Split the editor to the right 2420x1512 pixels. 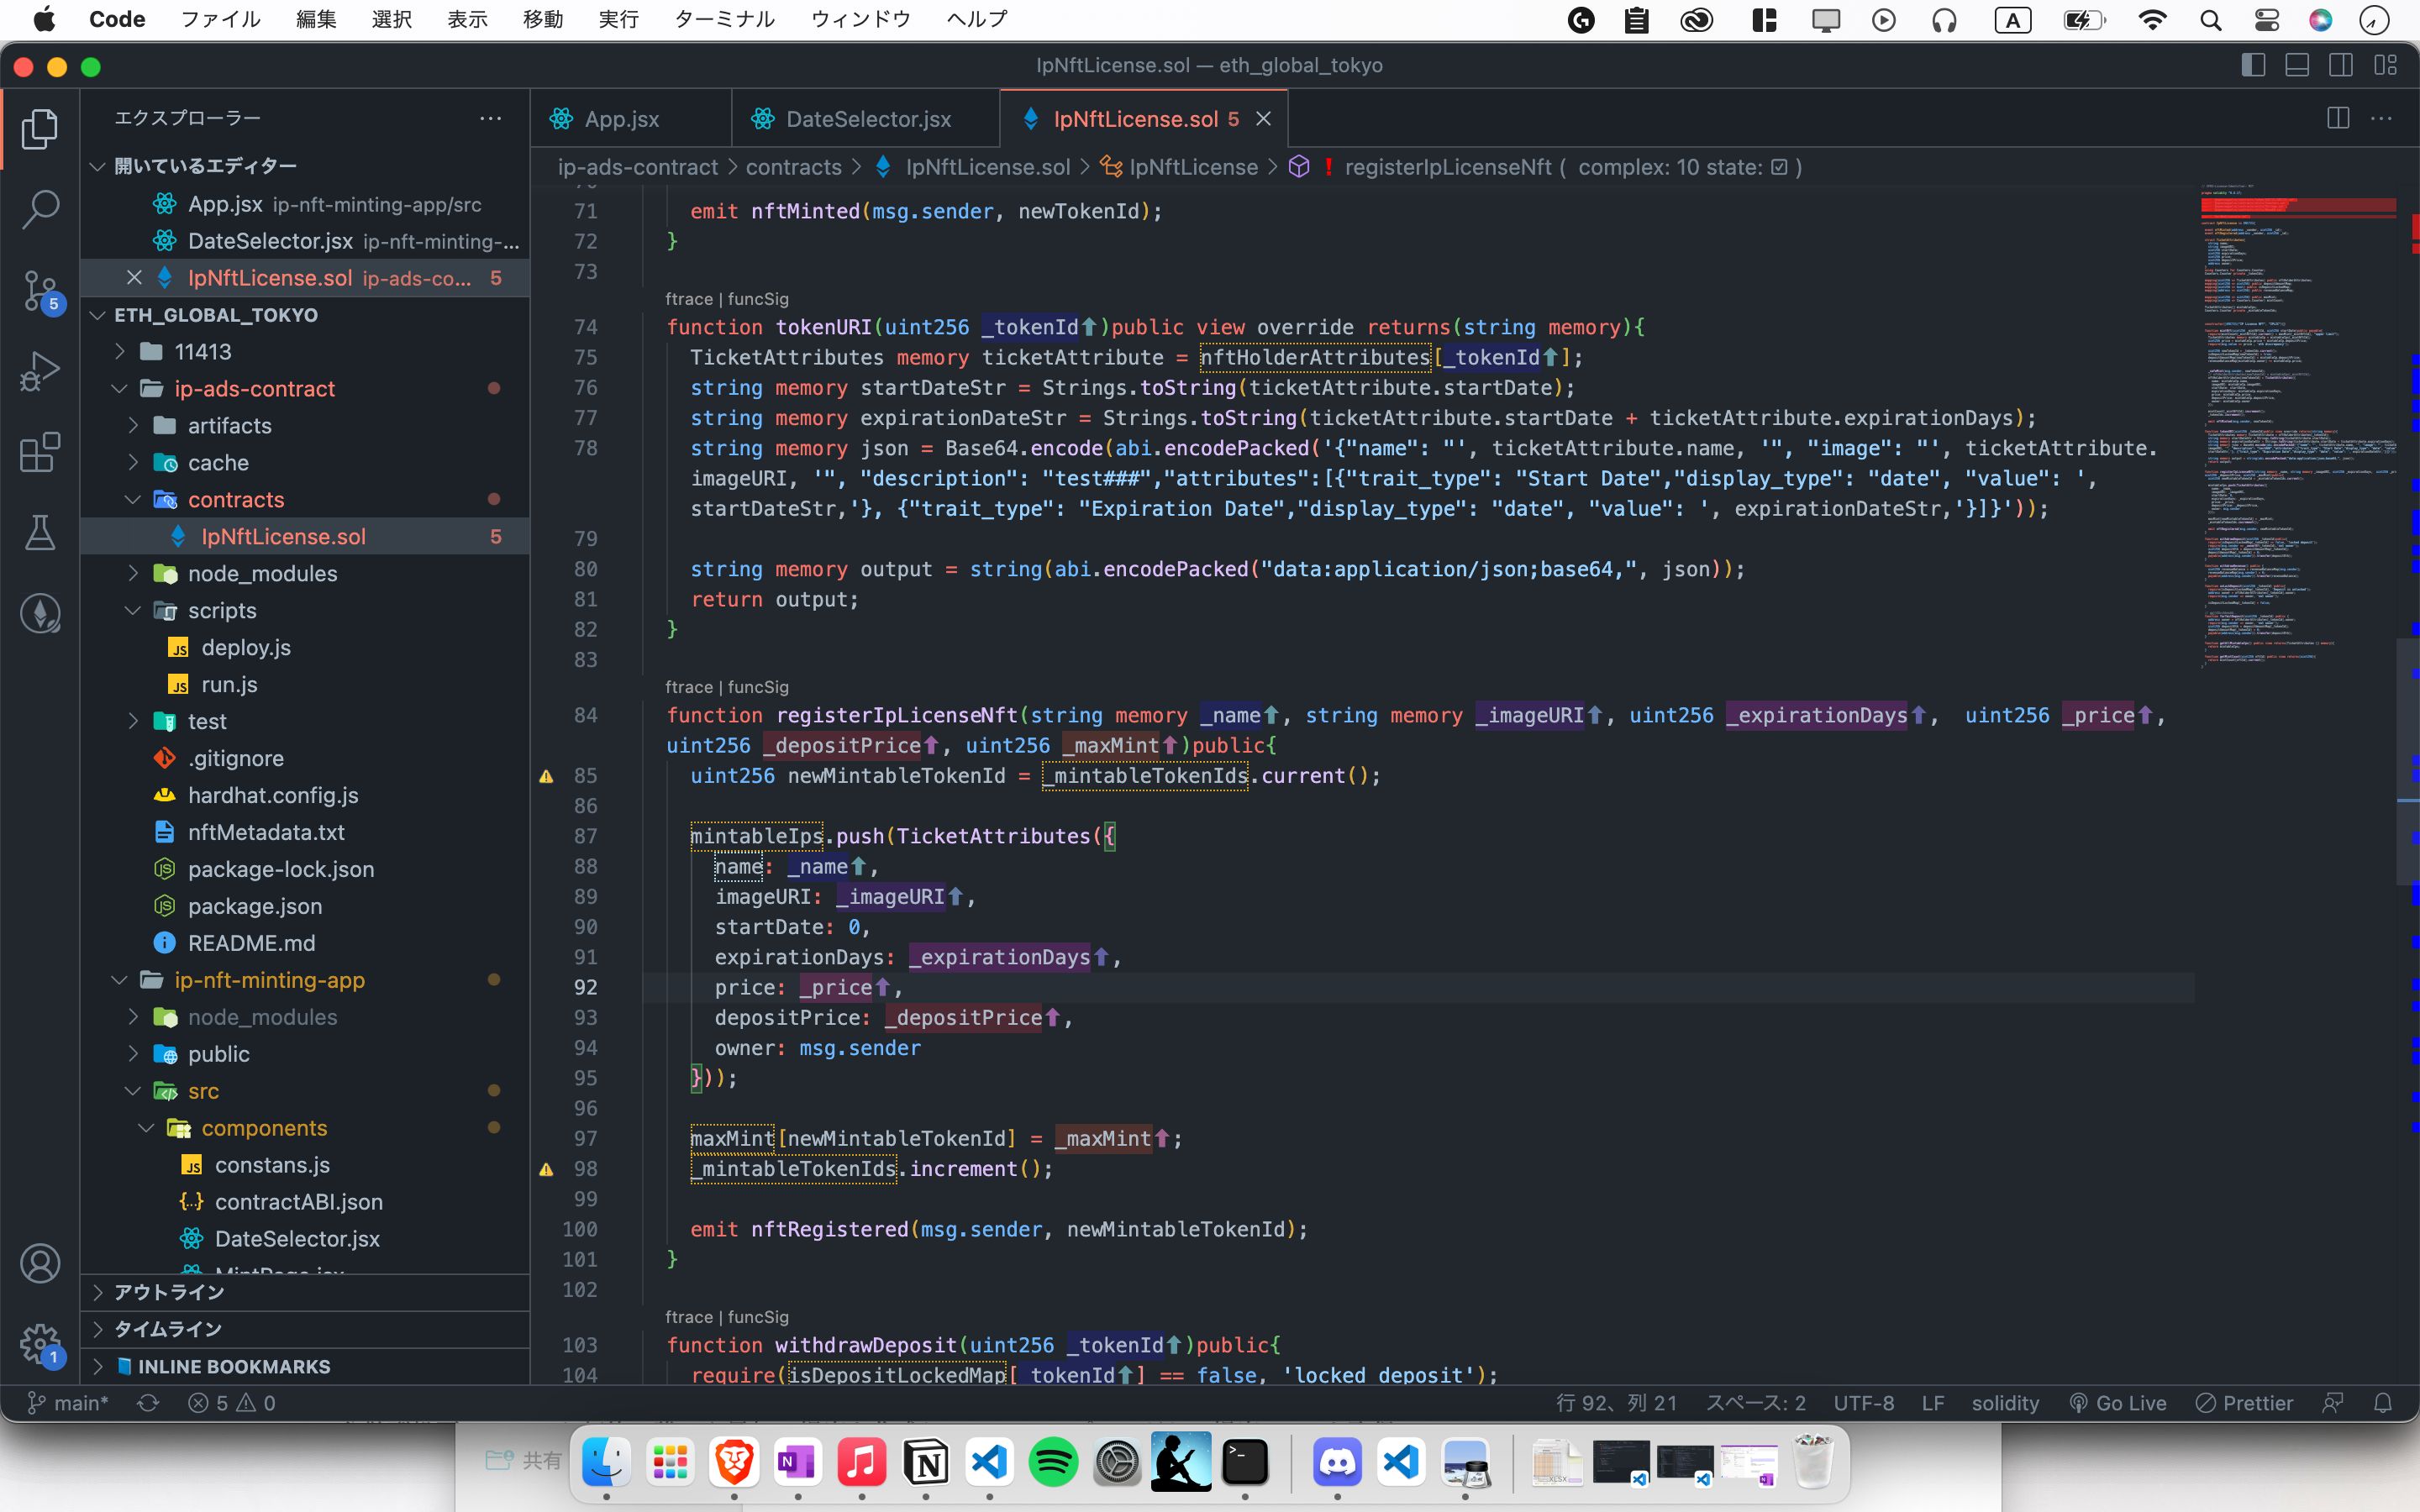[2338, 118]
